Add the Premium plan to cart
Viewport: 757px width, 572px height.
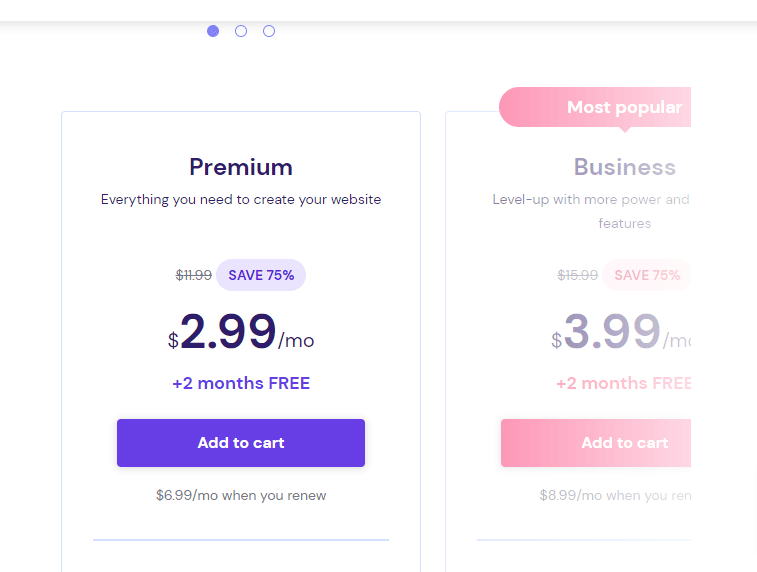tap(241, 443)
